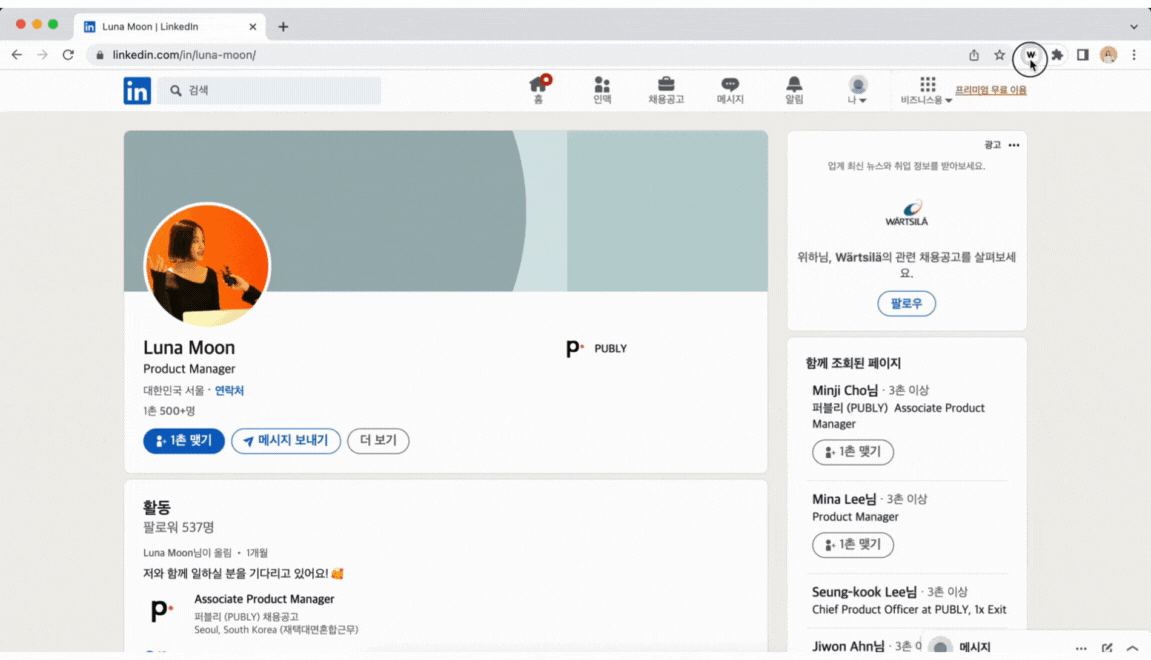
Task: Click the messaging panel header label
Action: tap(975, 648)
